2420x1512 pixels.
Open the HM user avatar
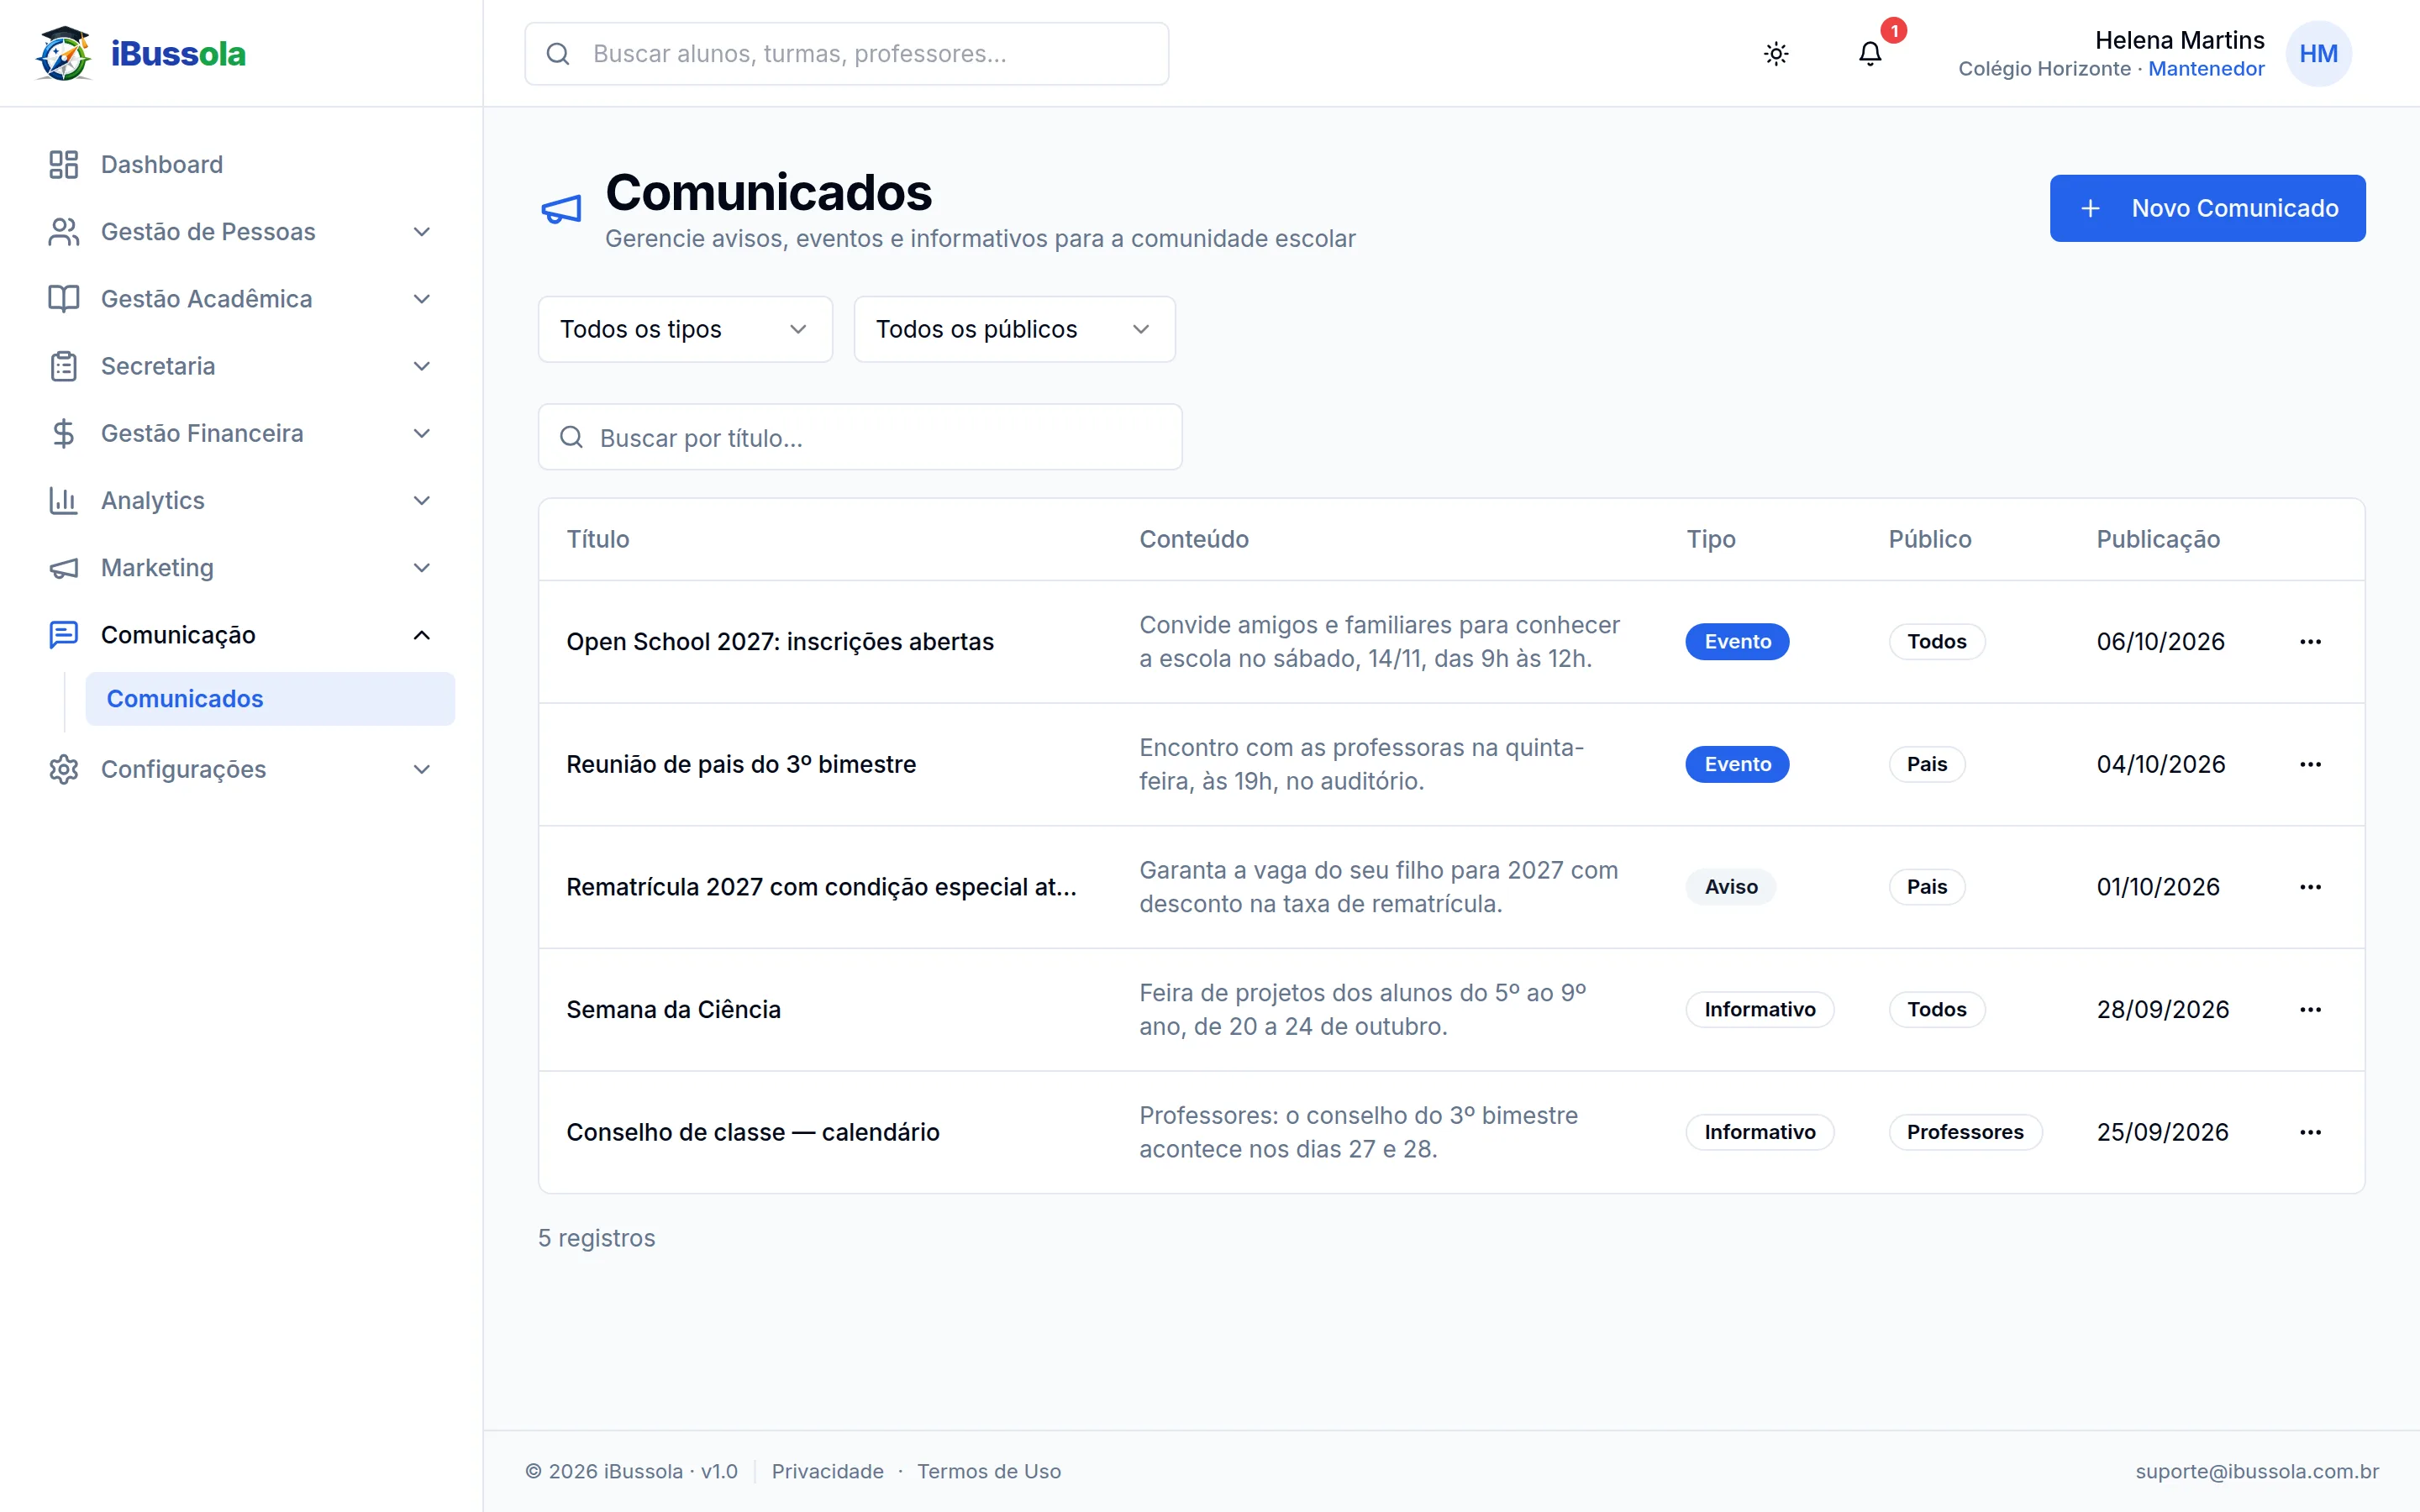click(x=2318, y=54)
